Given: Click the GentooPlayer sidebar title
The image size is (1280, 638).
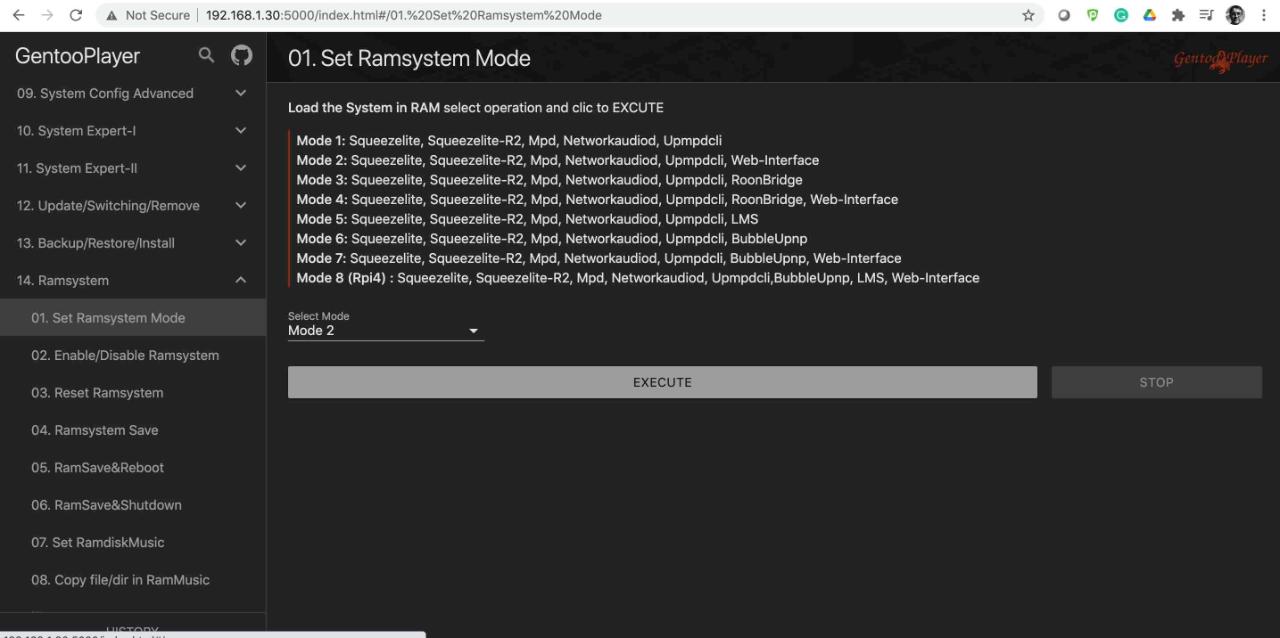Looking at the screenshot, I should tap(77, 56).
